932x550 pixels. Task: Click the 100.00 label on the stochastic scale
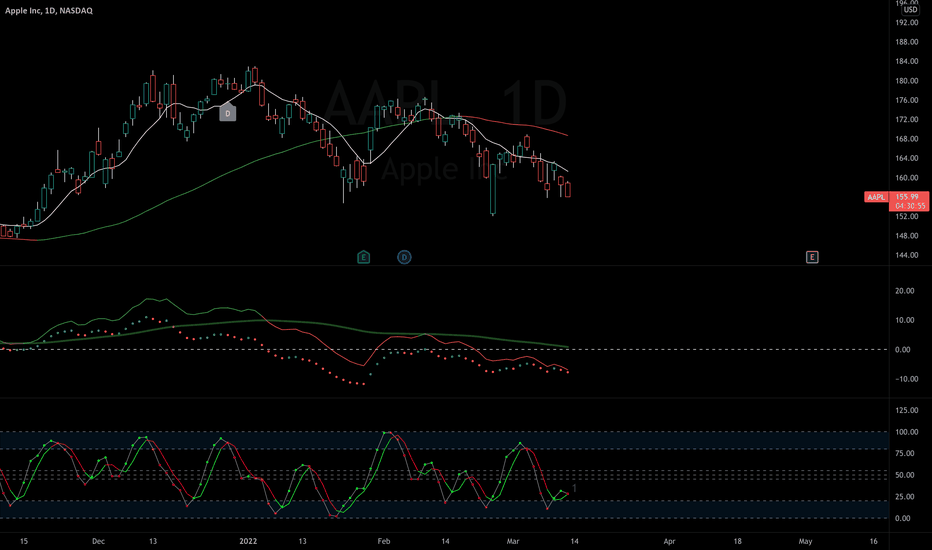click(906, 432)
